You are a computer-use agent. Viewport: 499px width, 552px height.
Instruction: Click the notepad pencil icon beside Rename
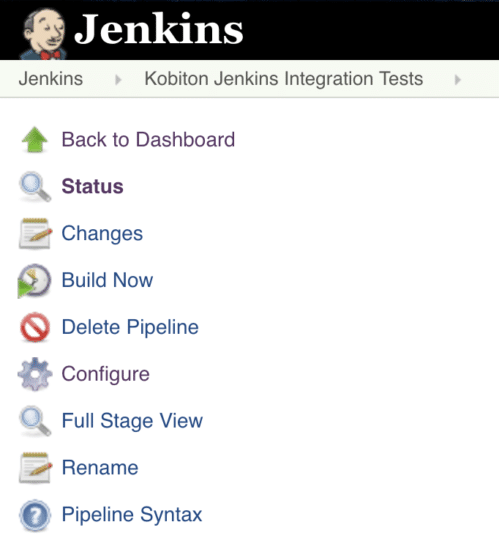tap(35, 468)
